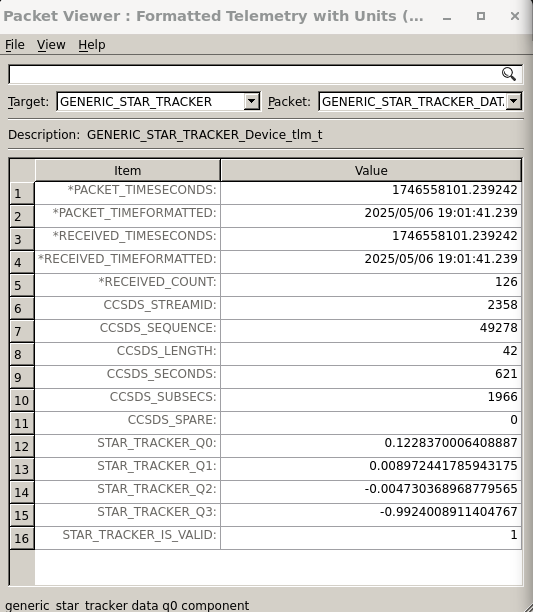This screenshot has width=533, height=612.
Task: Click Q0 value 0.1228370006408887
Action: (451, 443)
